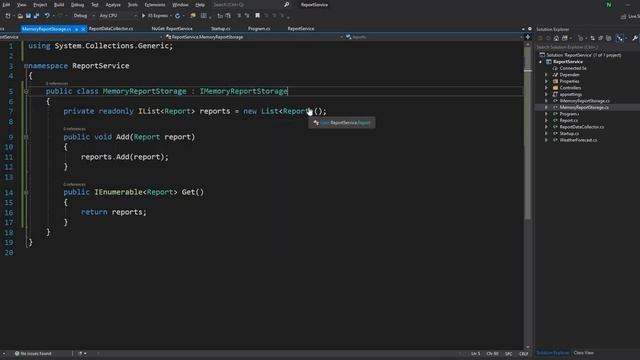Close the MemoryReportStorage.cs tab
640x360 pixels.
coord(83,29)
